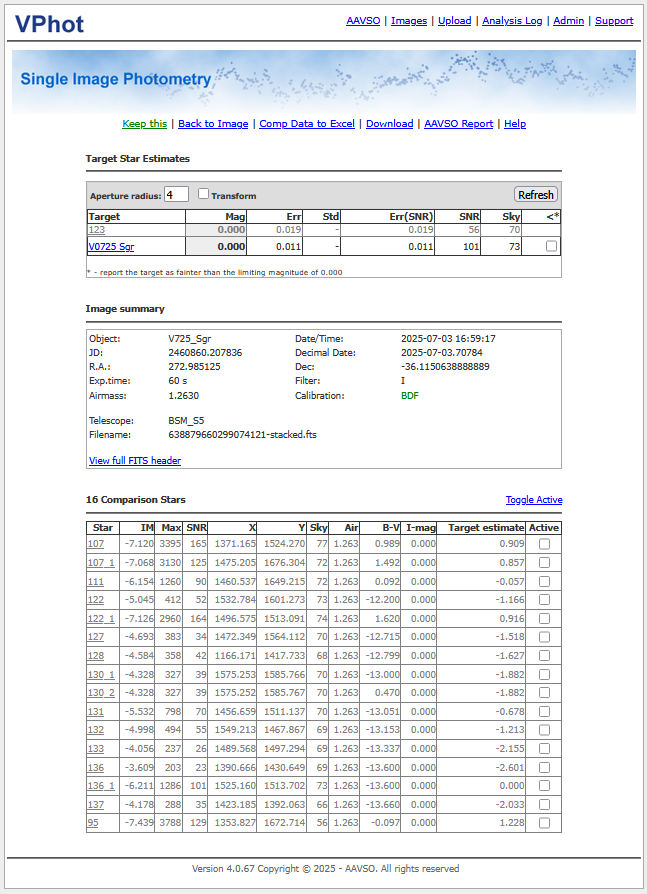Activate comparison star 136

pyautogui.click(x=544, y=767)
